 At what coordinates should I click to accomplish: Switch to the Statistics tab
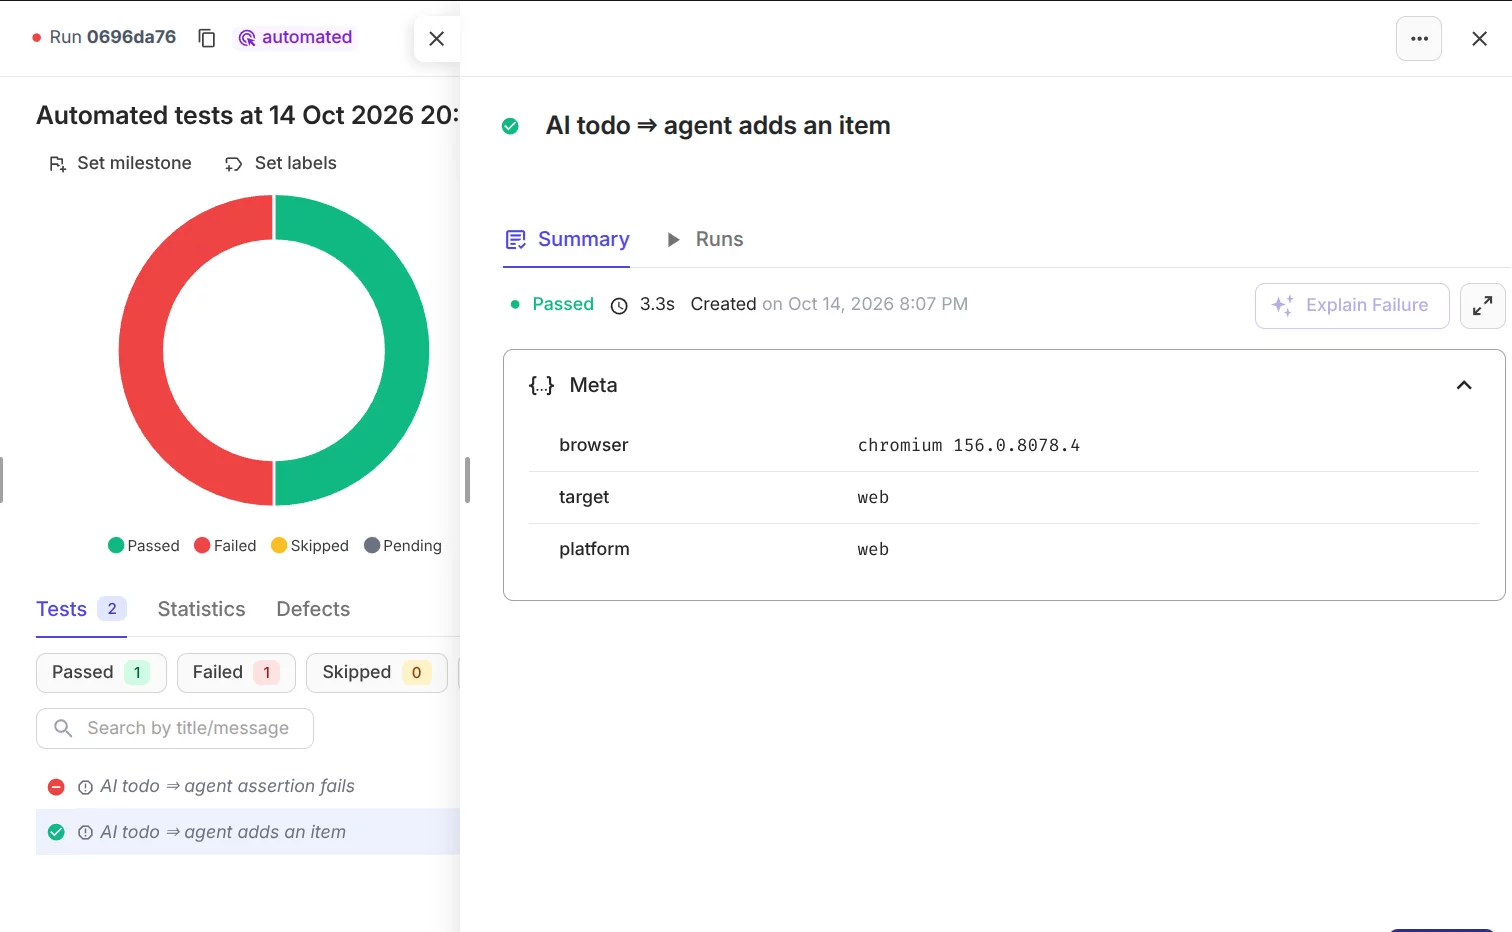click(x=201, y=609)
